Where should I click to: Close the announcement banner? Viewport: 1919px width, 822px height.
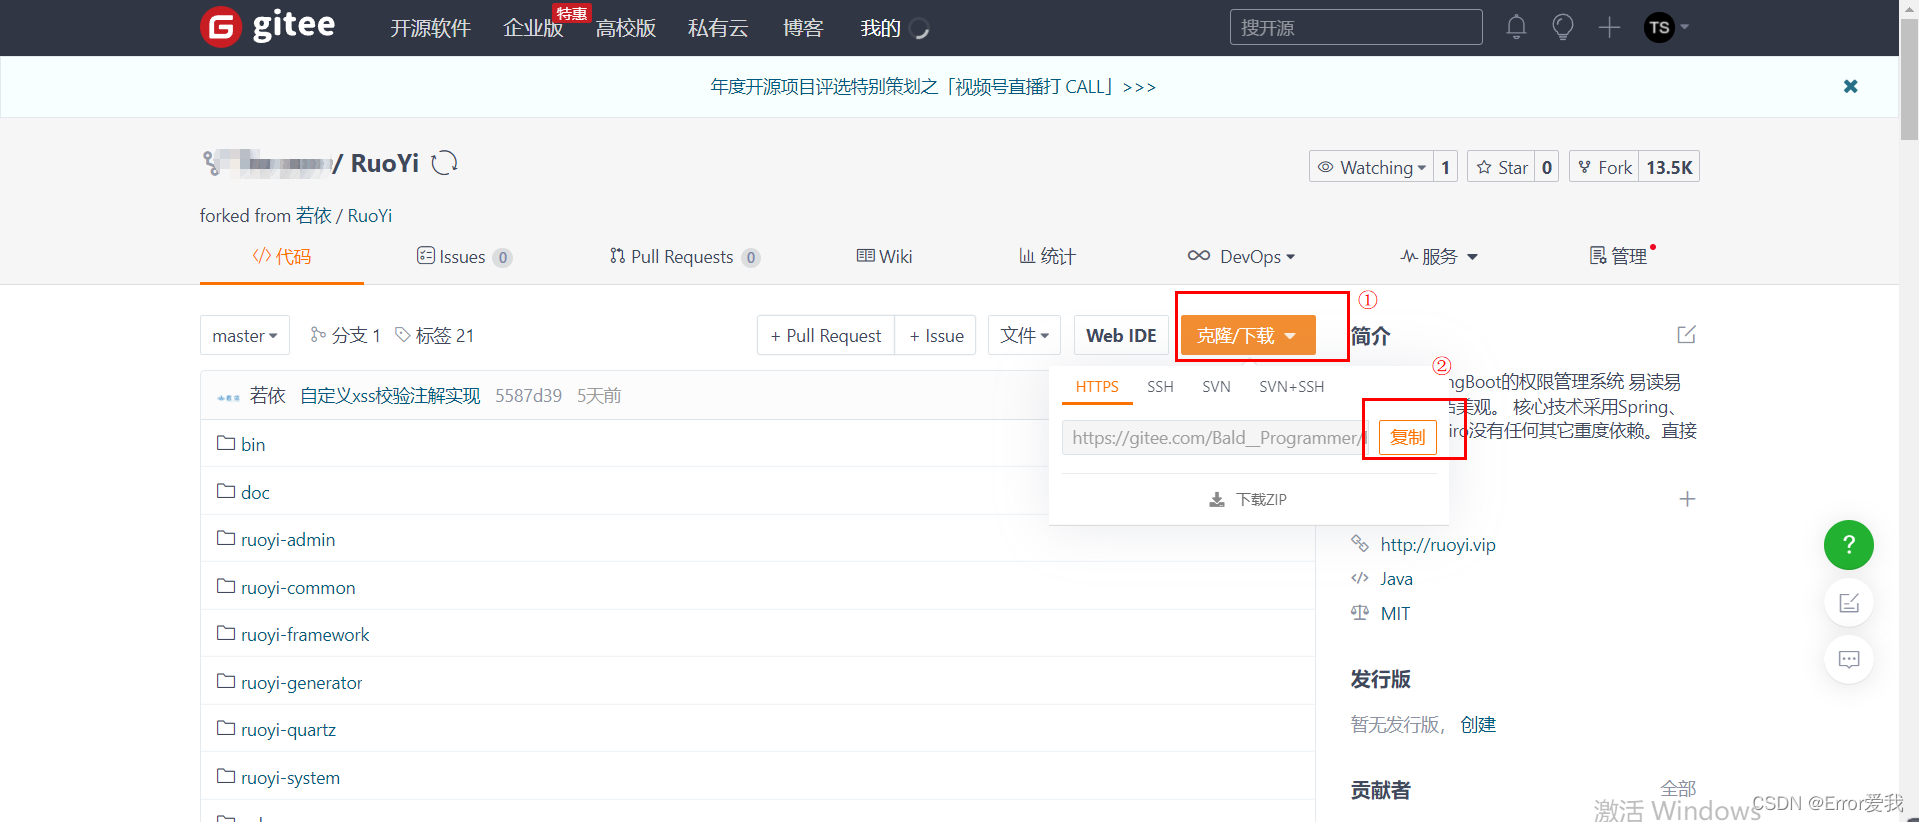click(1851, 86)
